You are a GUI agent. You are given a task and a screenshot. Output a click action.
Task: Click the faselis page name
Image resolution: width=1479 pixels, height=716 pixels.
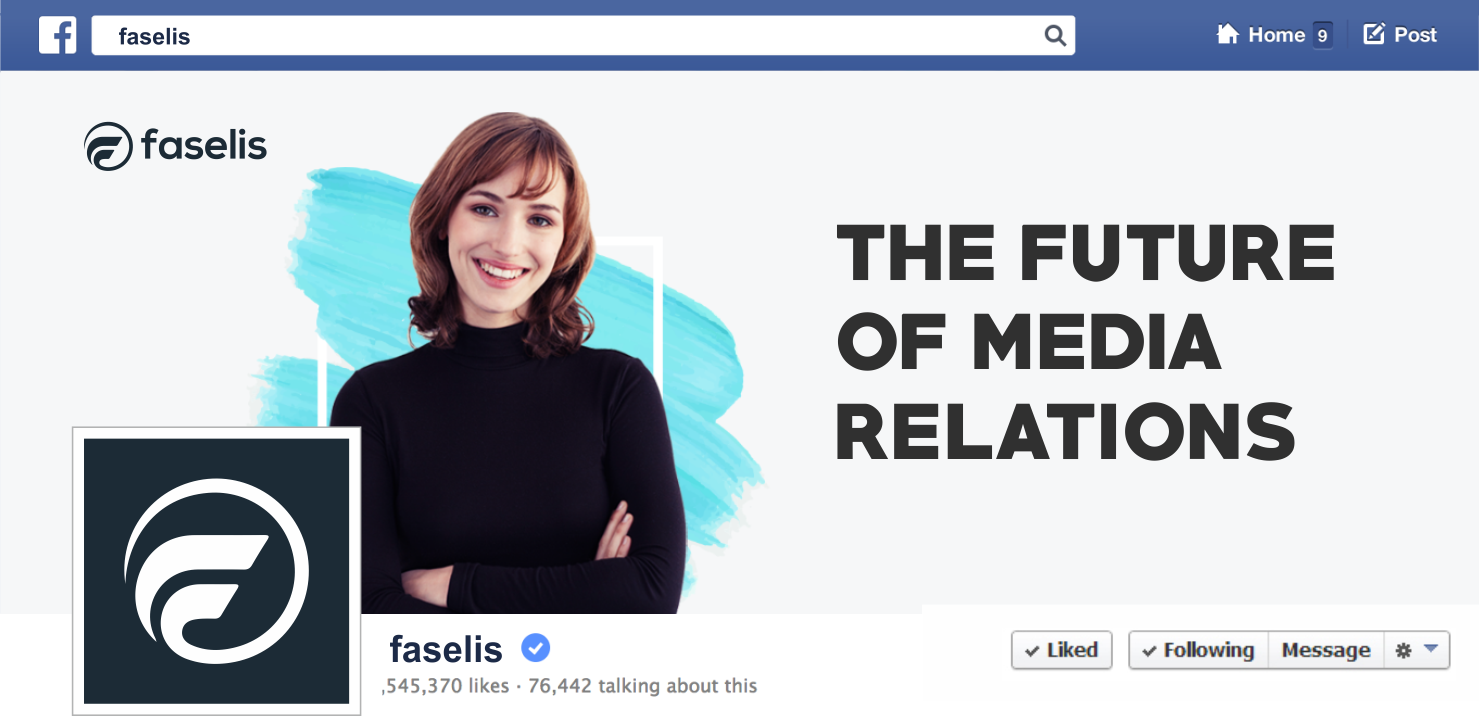[446, 650]
